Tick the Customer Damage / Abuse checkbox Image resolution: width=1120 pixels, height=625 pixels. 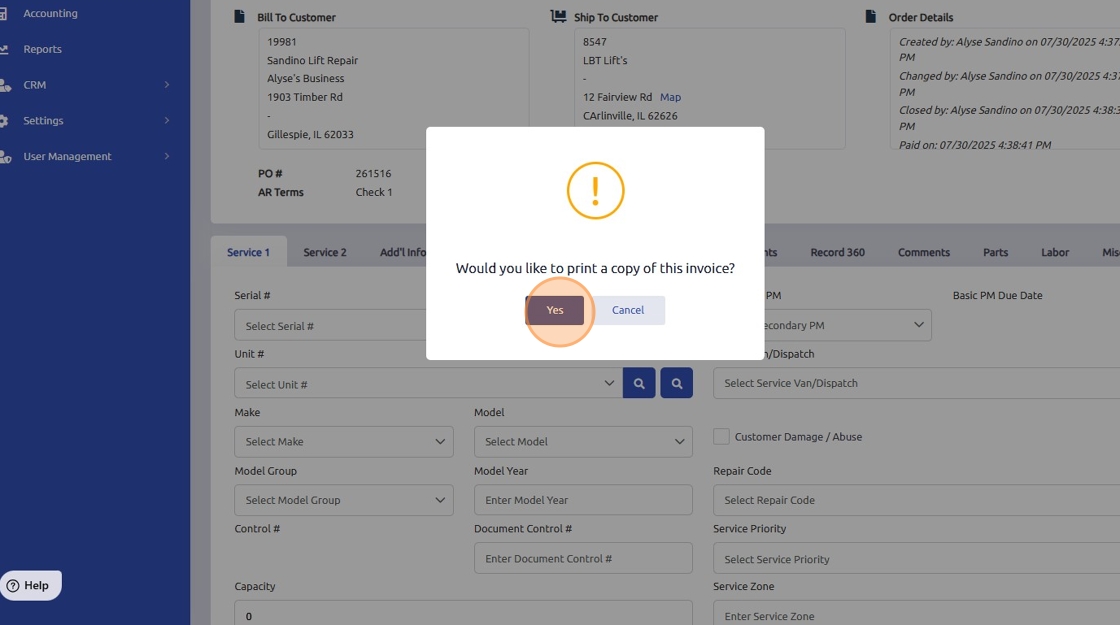tap(721, 436)
